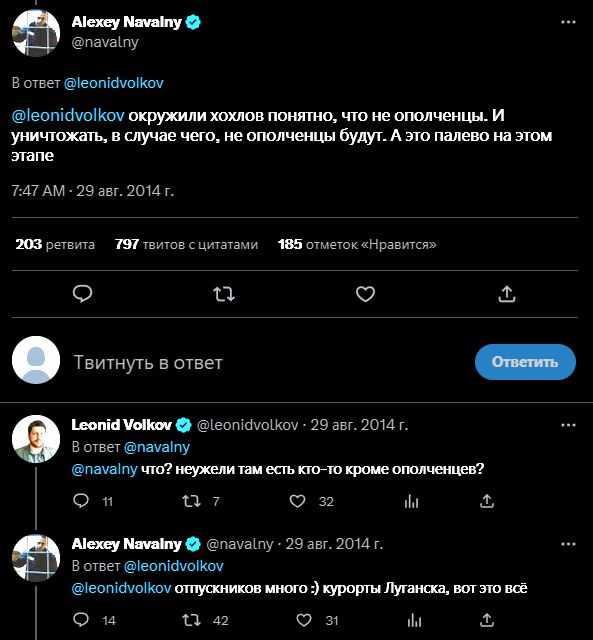The width and height of the screenshot is (593, 640).
Task: View the 203 ретвита list
Action: pyautogui.click(x=55, y=244)
